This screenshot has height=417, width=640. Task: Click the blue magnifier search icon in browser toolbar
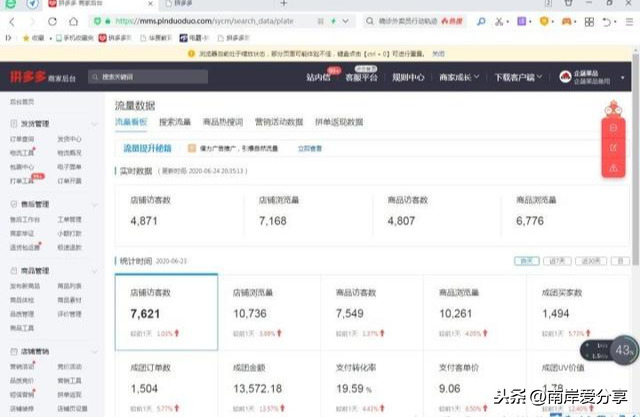pos(481,21)
